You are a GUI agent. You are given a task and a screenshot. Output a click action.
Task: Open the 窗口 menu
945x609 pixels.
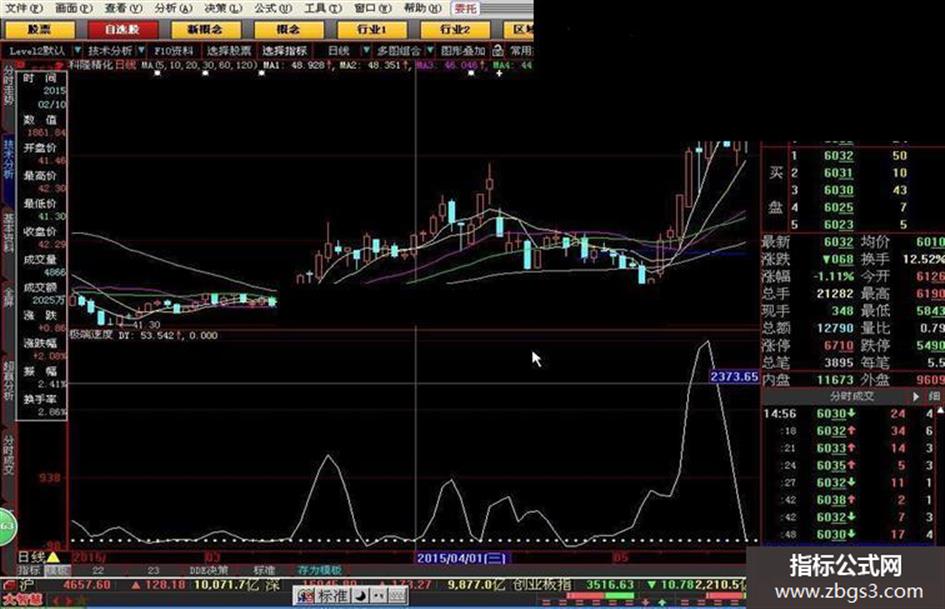tap(372, 8)
